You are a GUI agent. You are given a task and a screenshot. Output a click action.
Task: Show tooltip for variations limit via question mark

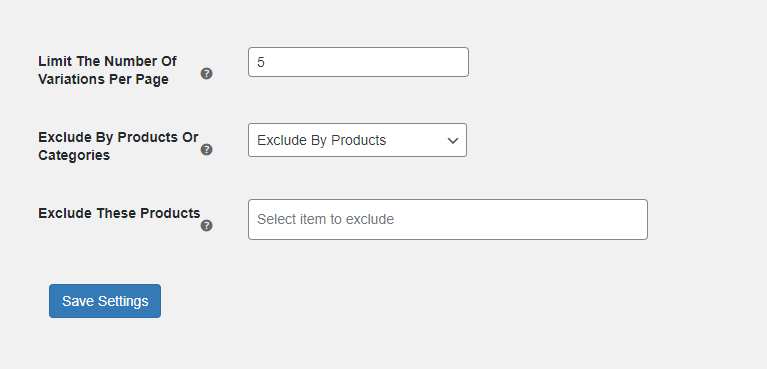click(206, 74)
